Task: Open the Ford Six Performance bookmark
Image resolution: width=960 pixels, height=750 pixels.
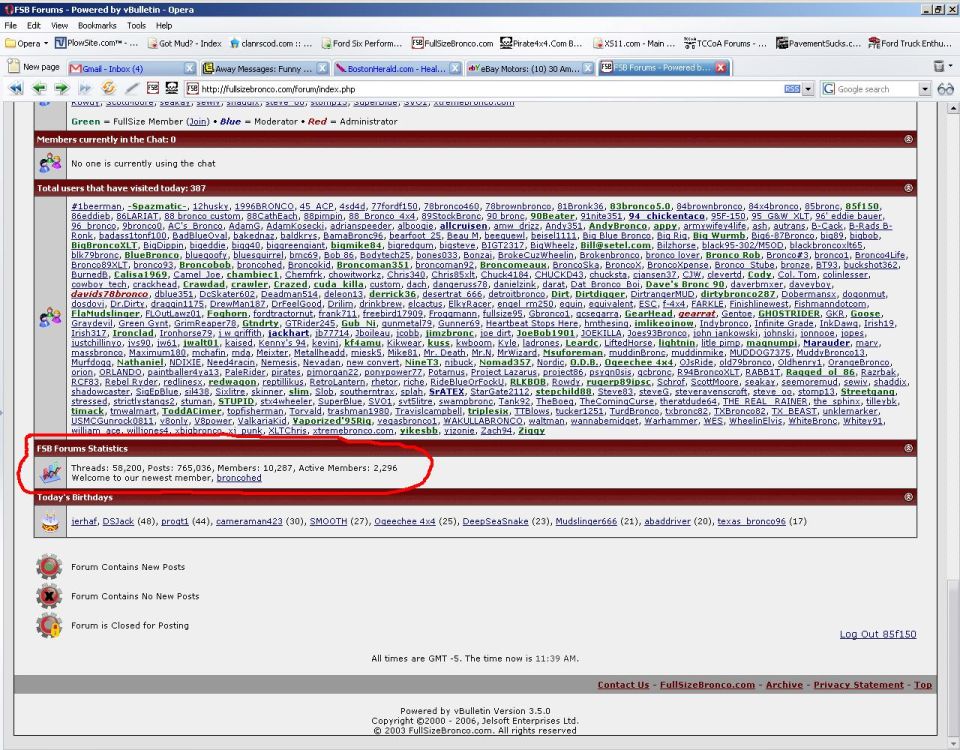Action: (361, 43)
